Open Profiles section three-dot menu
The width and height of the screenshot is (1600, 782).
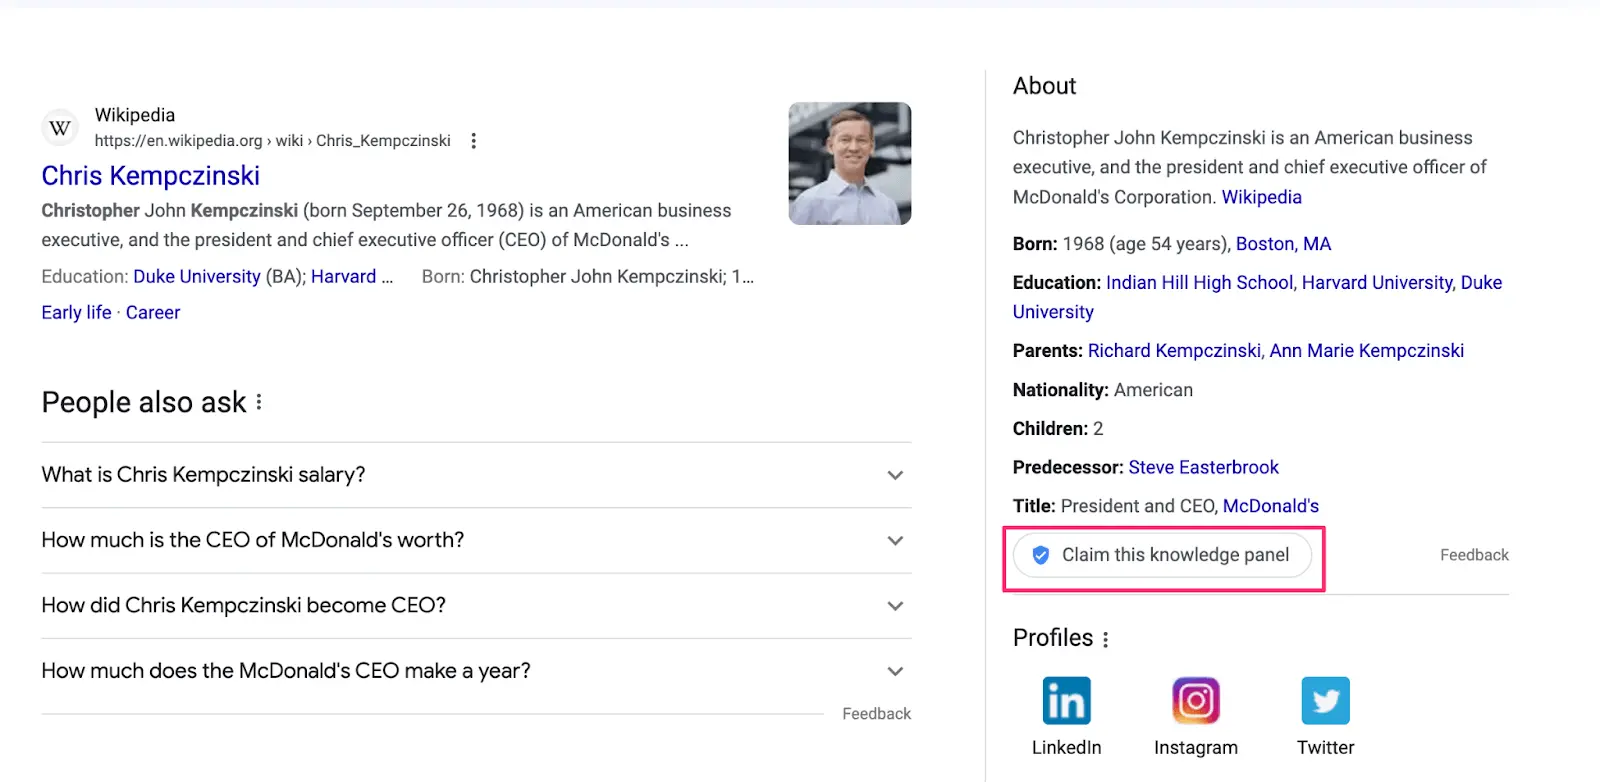coord(1105,639)
